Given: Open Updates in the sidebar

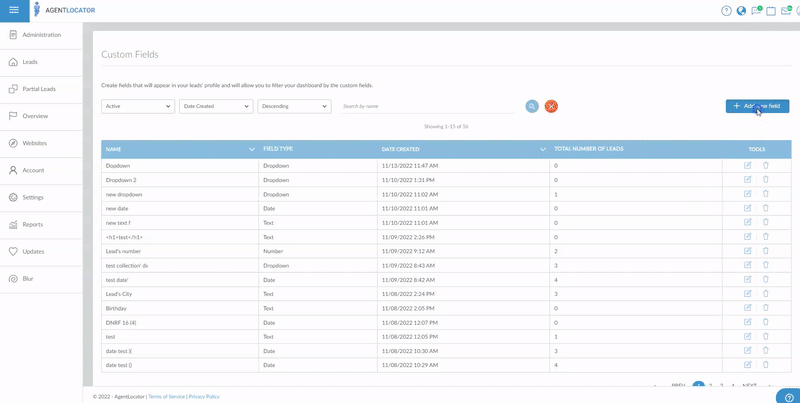Looking at the screenshot, I should 41,251.
